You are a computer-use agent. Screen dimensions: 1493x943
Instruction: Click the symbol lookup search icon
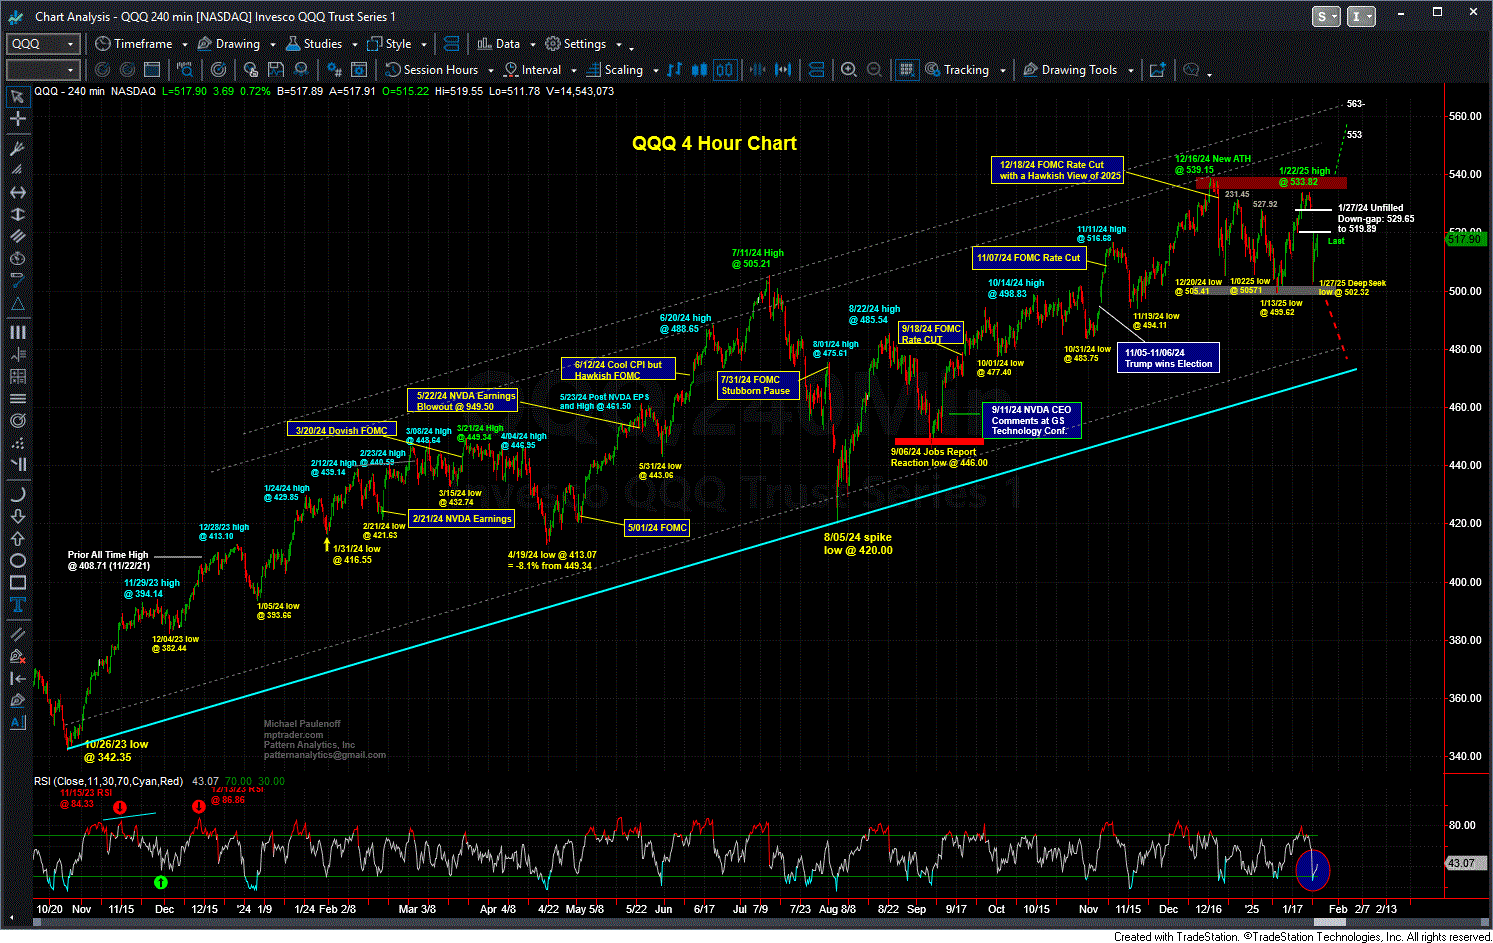tap(185, 70)
